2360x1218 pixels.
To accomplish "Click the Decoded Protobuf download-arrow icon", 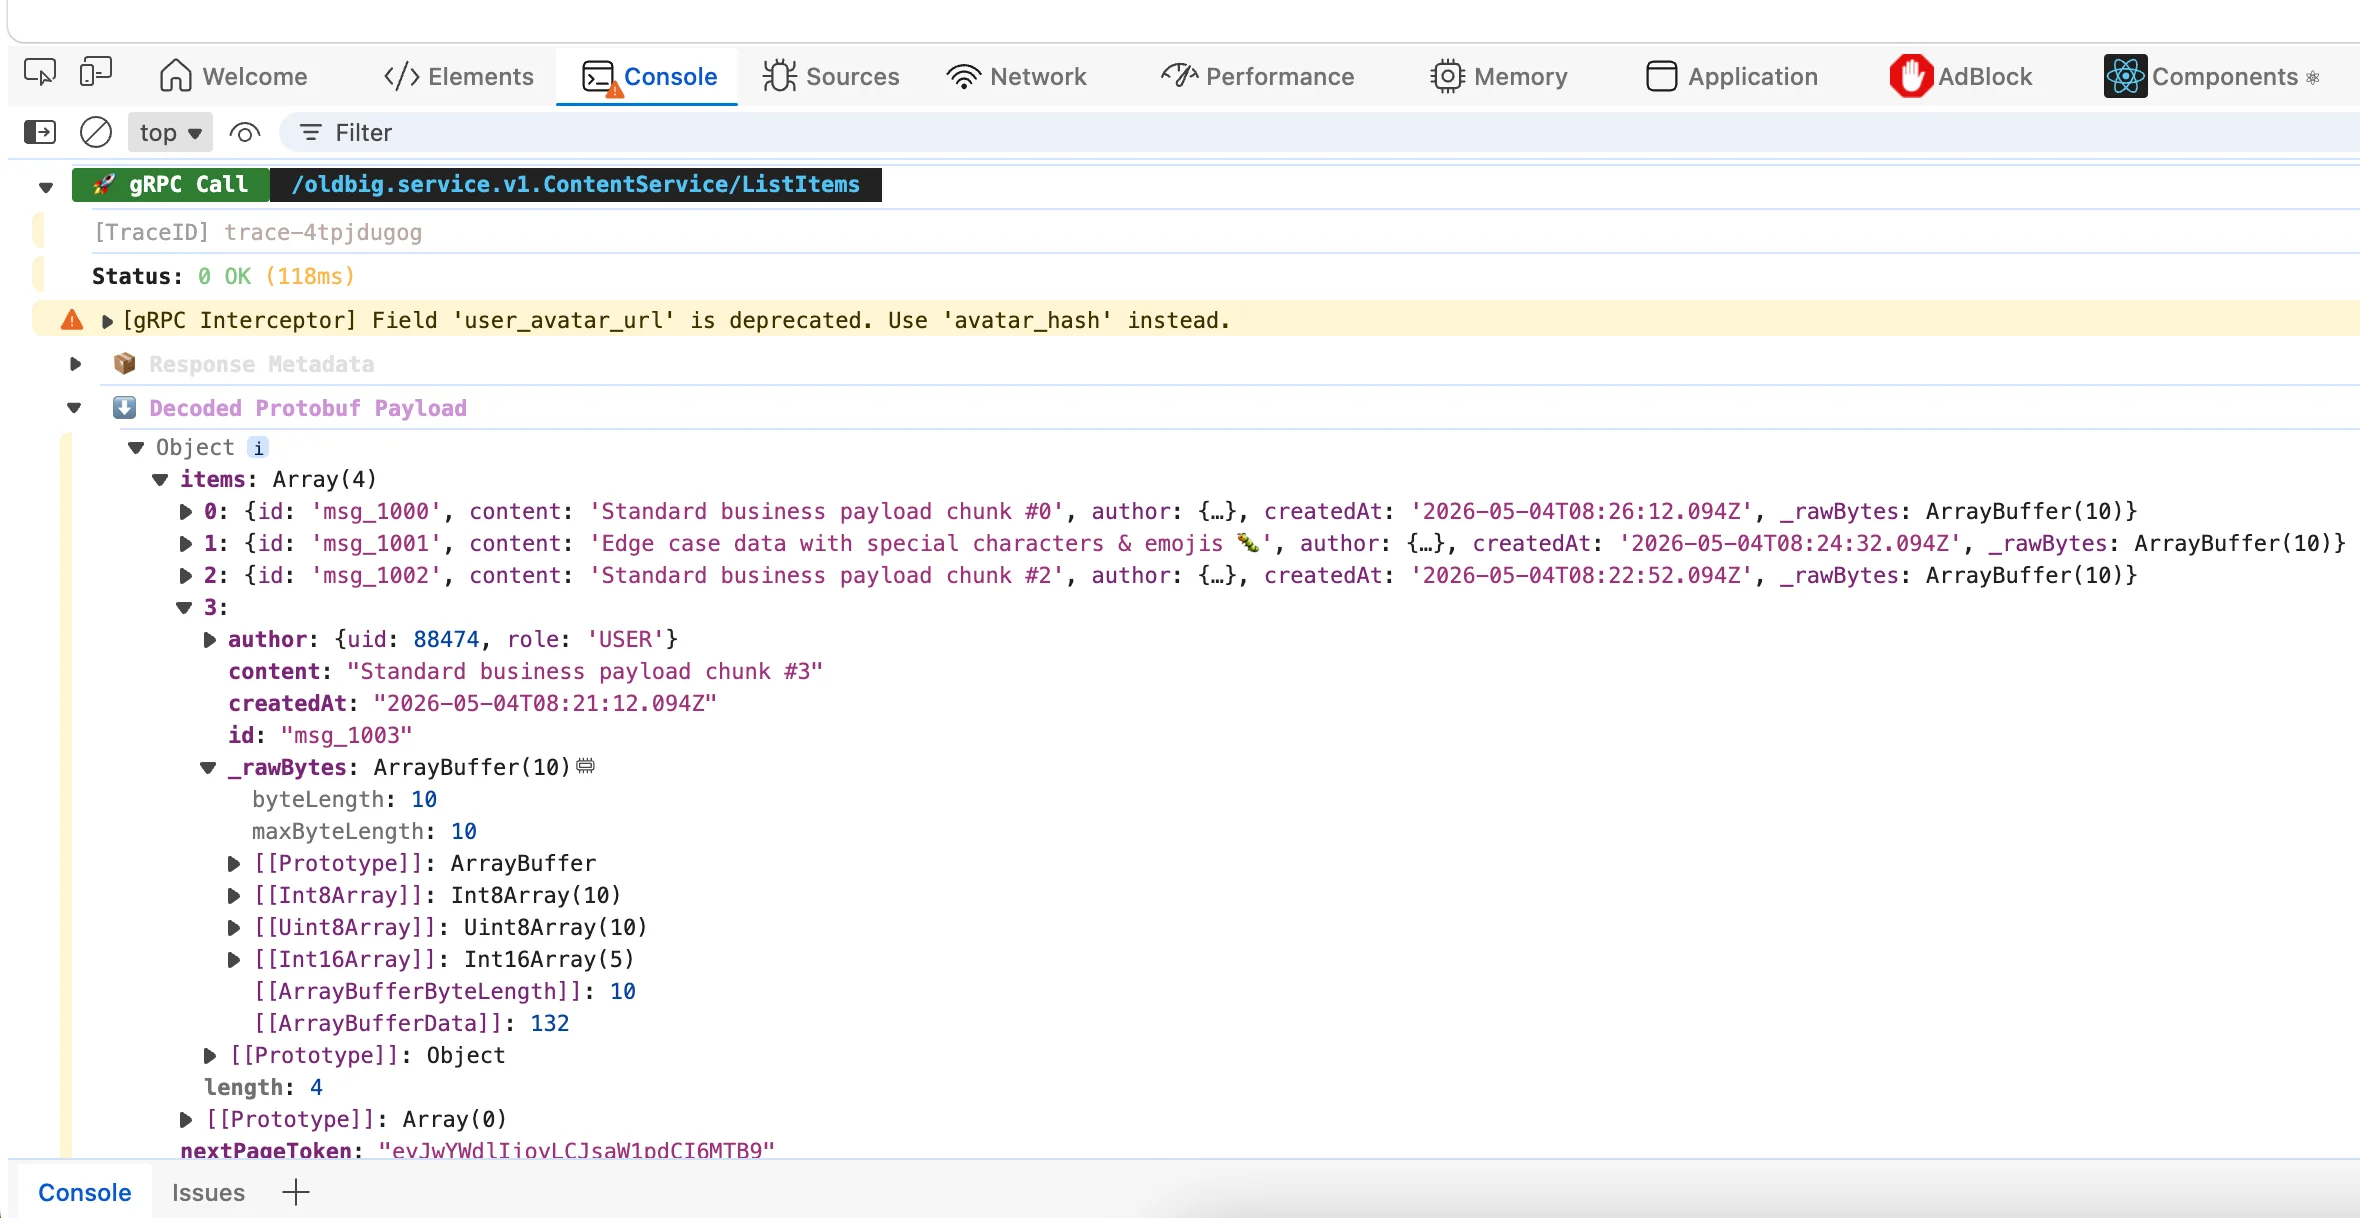I will [124, 407].
